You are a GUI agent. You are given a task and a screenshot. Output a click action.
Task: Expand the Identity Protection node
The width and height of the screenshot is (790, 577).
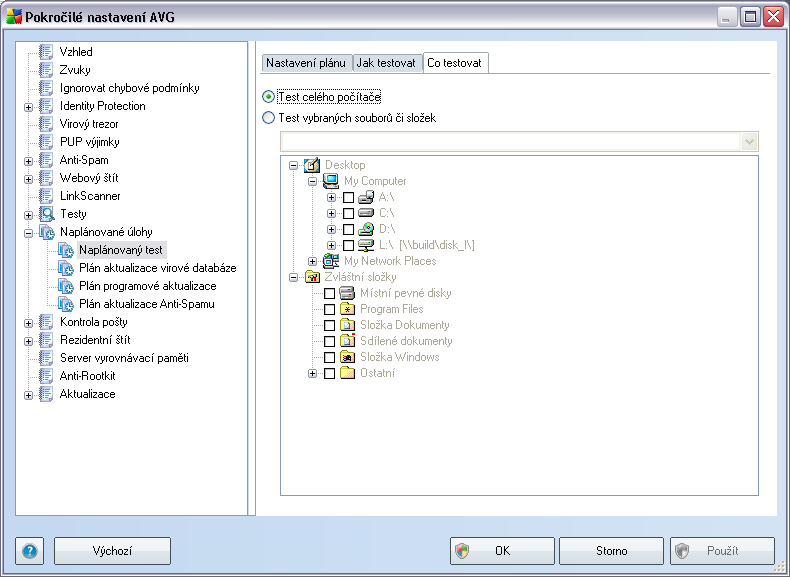pos(28,107)
